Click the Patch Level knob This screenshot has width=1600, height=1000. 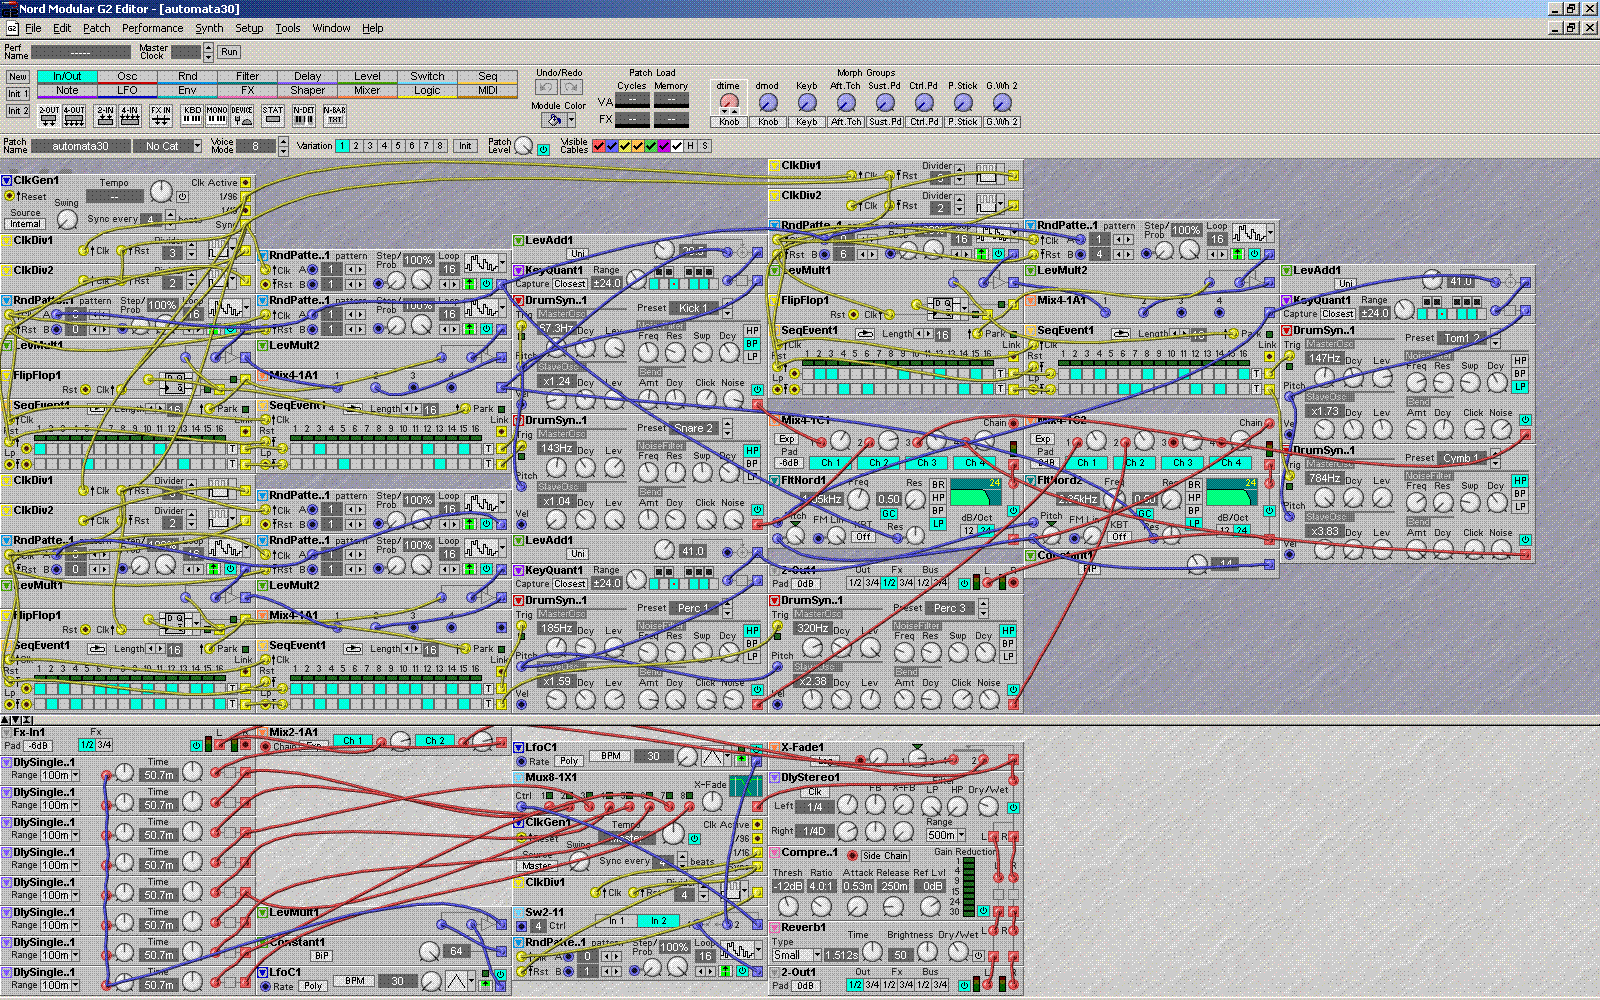(x=524, y=146)
